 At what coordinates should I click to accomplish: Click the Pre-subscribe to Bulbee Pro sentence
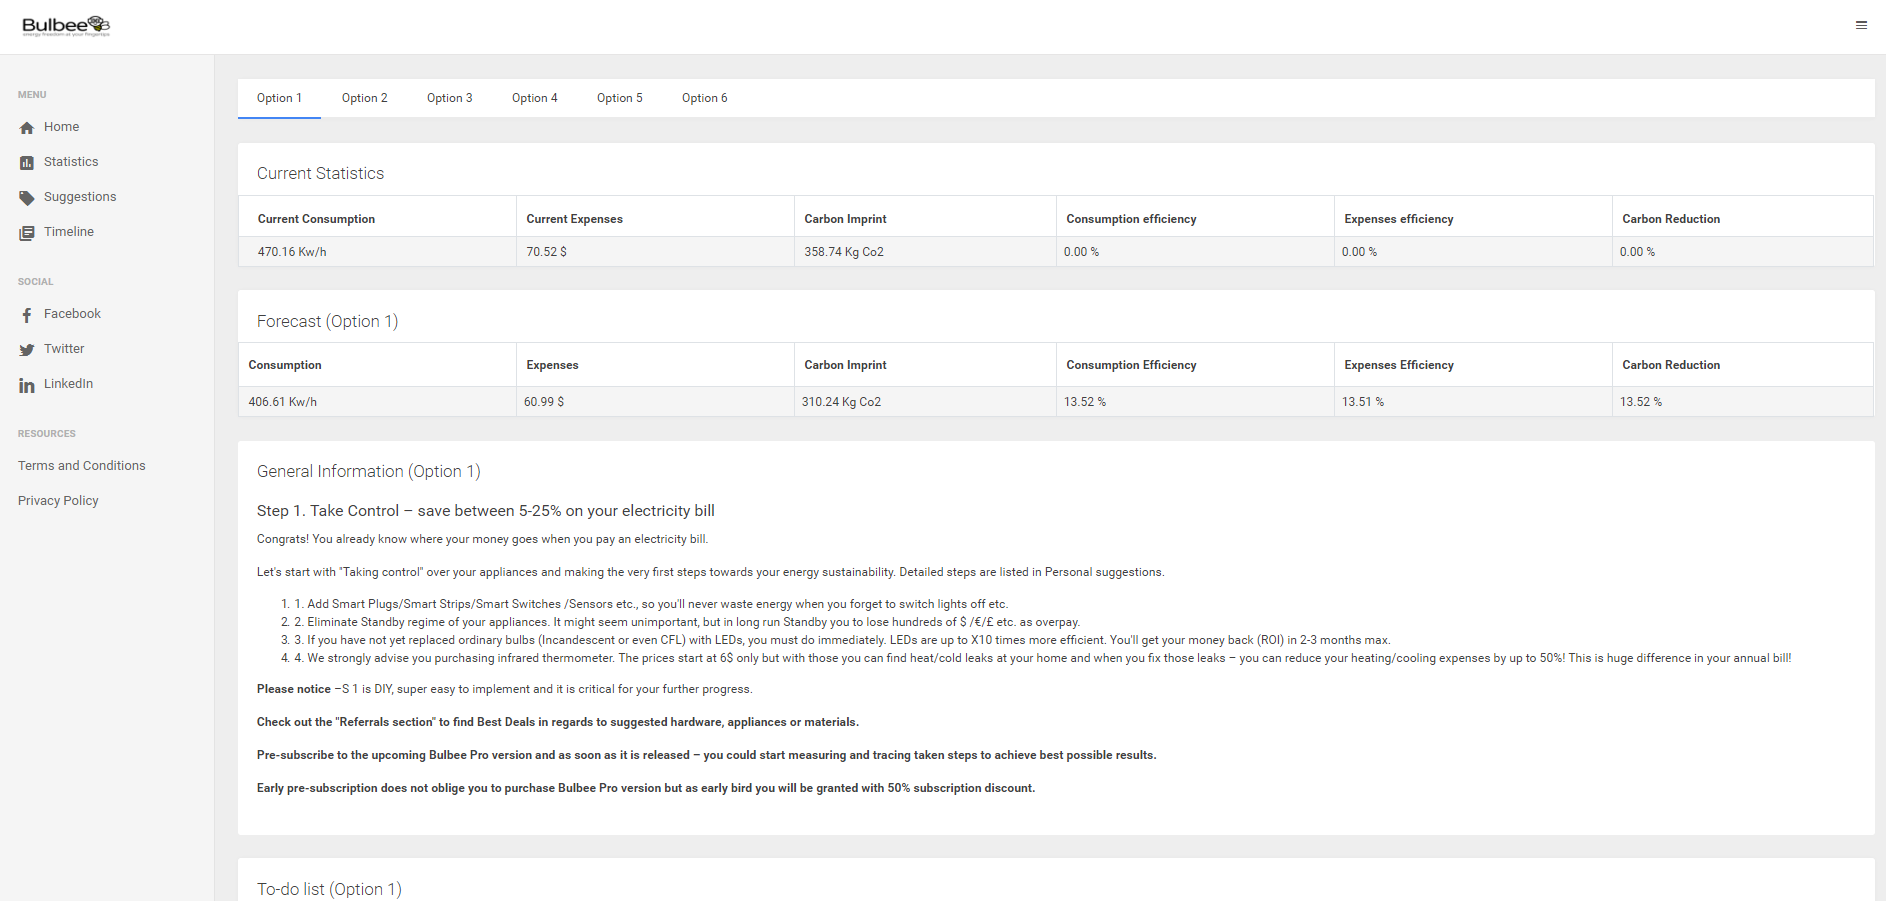pyautogui.click(x=706, y=755)
